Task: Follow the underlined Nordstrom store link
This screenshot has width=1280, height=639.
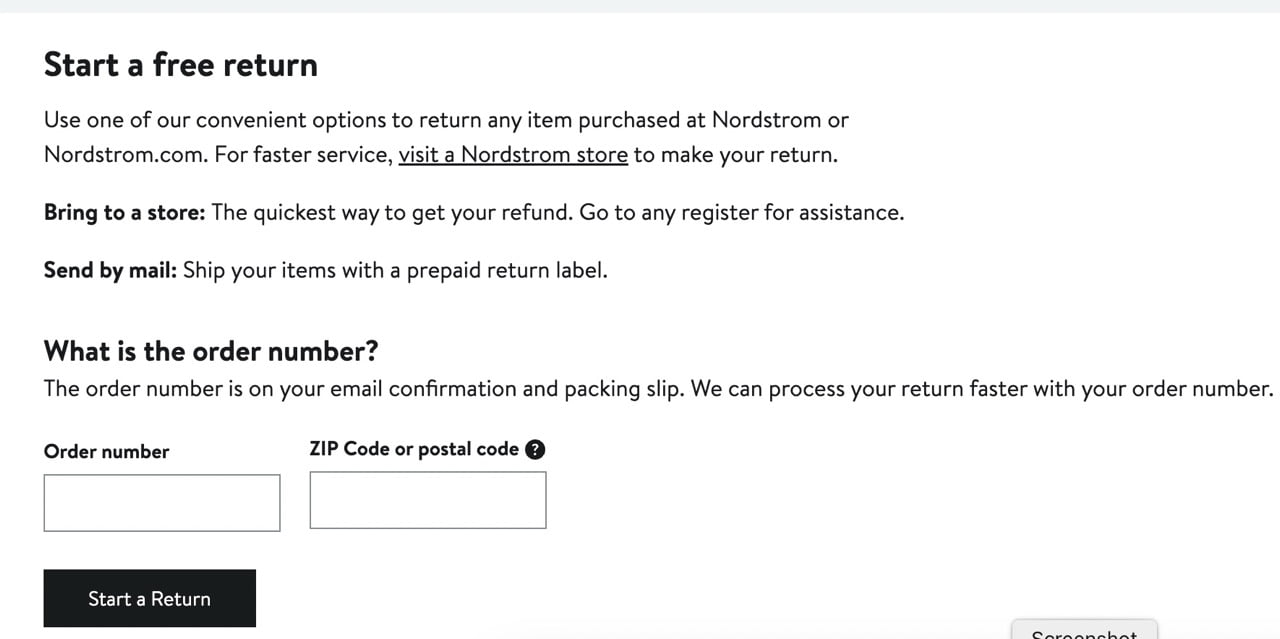Action: pyautogui.click(x=513, y=155)
